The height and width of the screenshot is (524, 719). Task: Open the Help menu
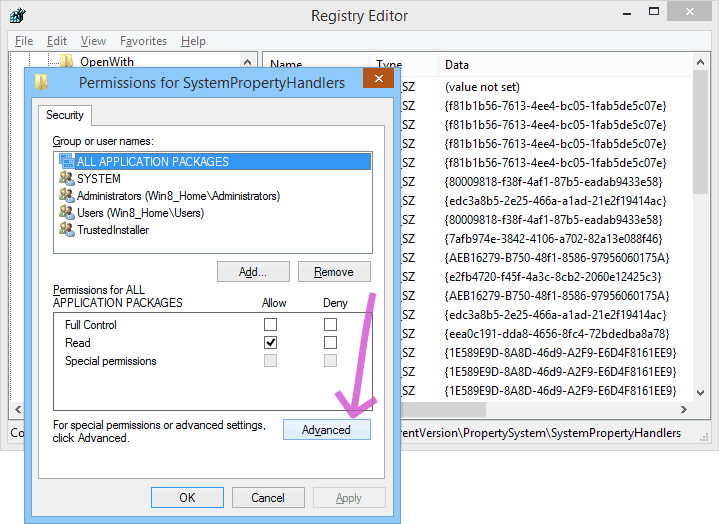[193, 41]
